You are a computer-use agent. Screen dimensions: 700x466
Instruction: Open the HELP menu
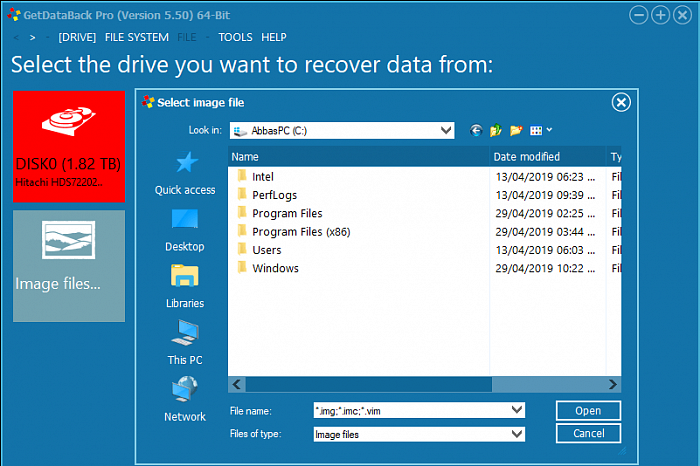point(274,37)
